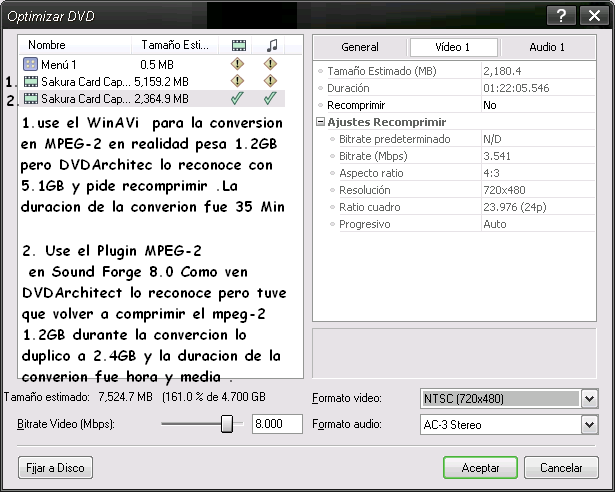Click the duration value 01:22:05.546
The image size is (615, 492).
pos(516,88)
